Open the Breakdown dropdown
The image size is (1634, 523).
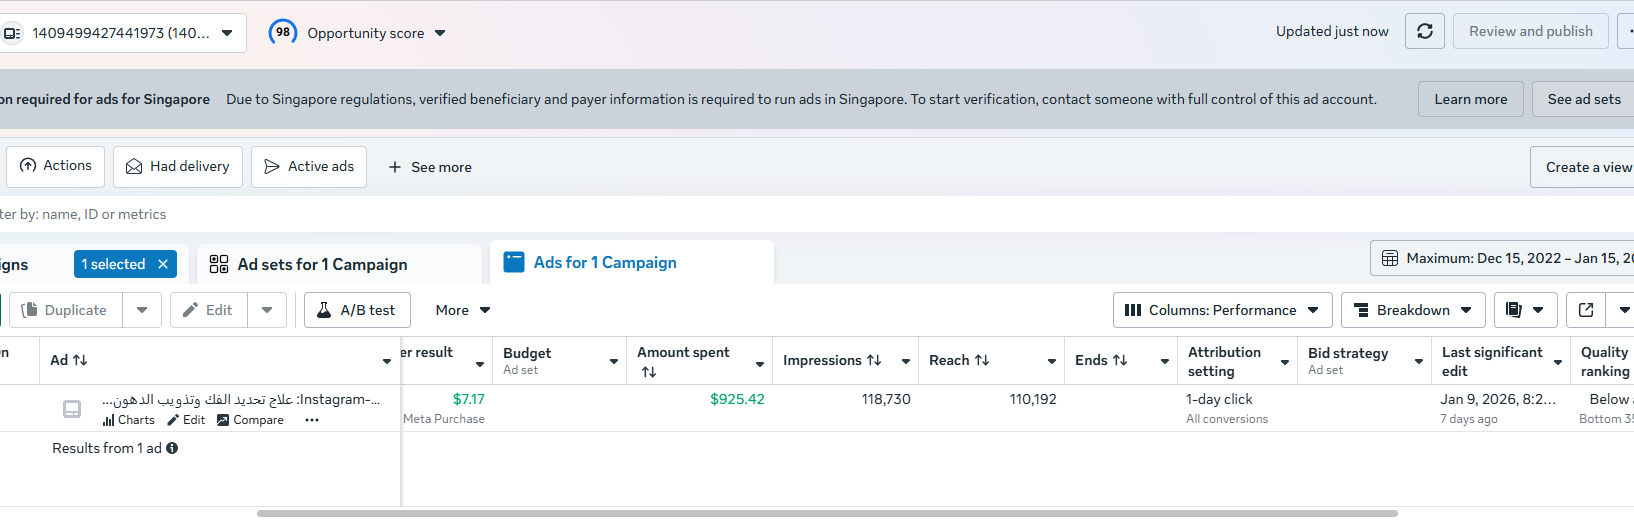tap(1412, 310)
